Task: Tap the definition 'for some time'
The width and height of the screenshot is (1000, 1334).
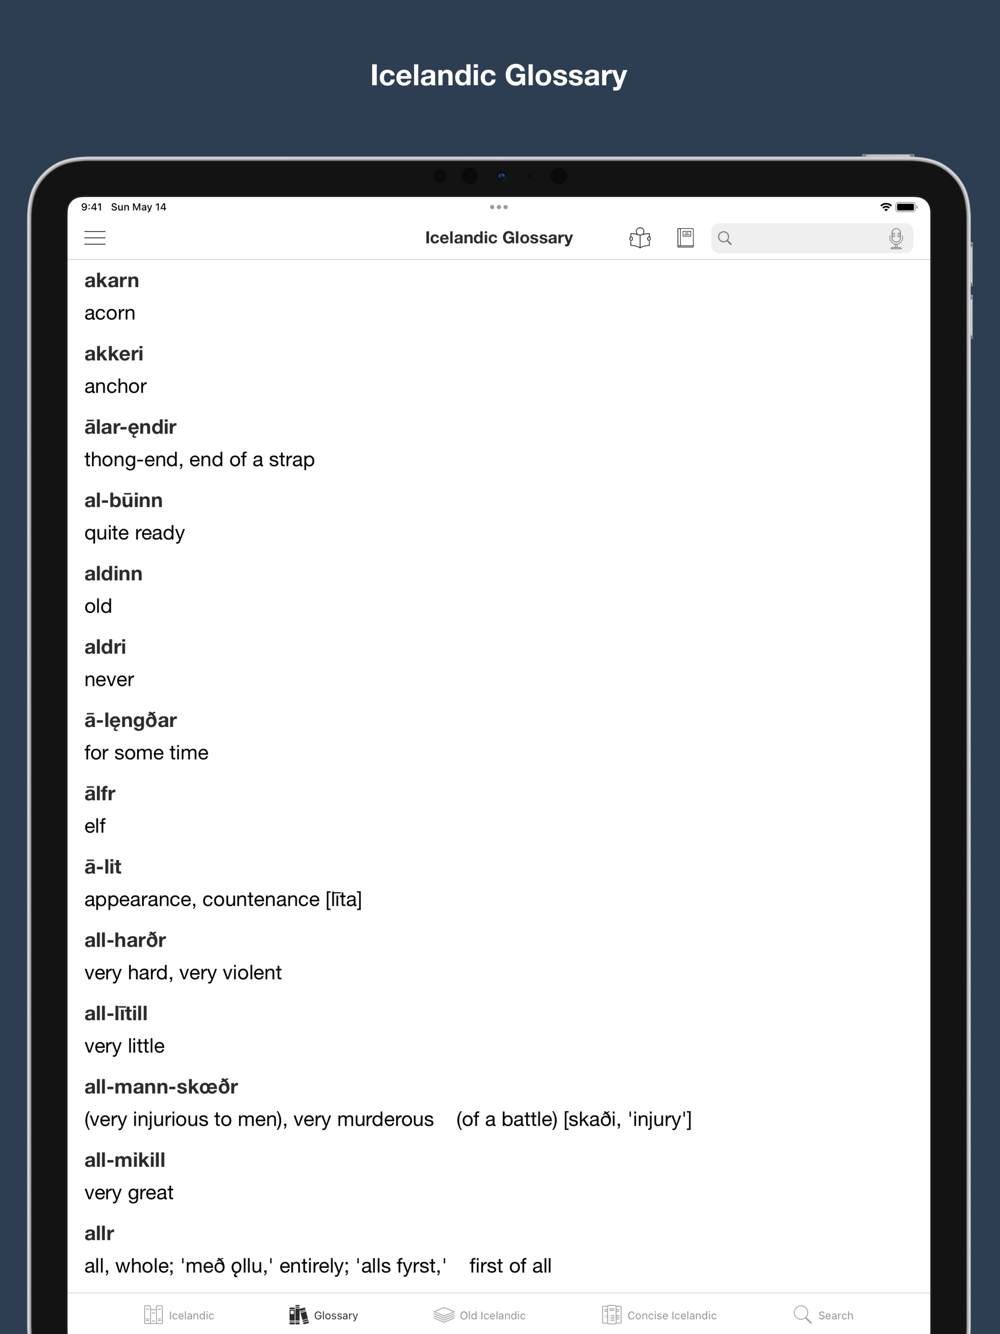Action: point(146,753)
